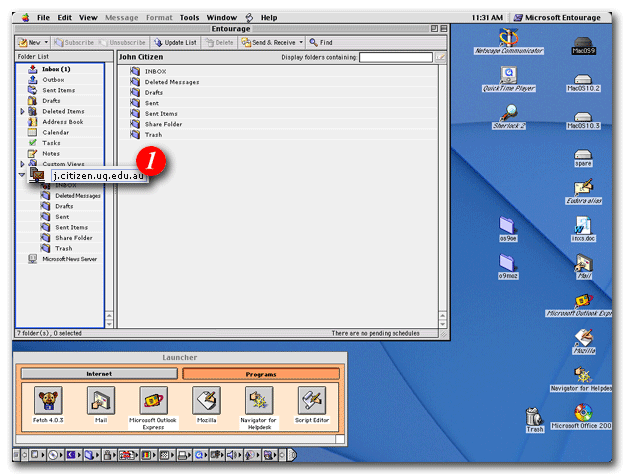
Task: Click the Update List button
Action: (176, 43)
